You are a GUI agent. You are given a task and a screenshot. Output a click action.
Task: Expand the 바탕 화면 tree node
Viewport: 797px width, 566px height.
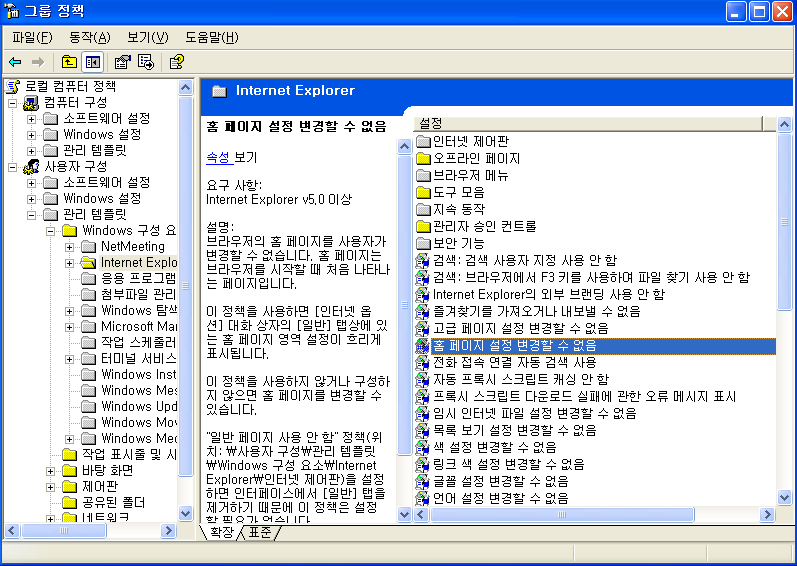click(50, 471)
